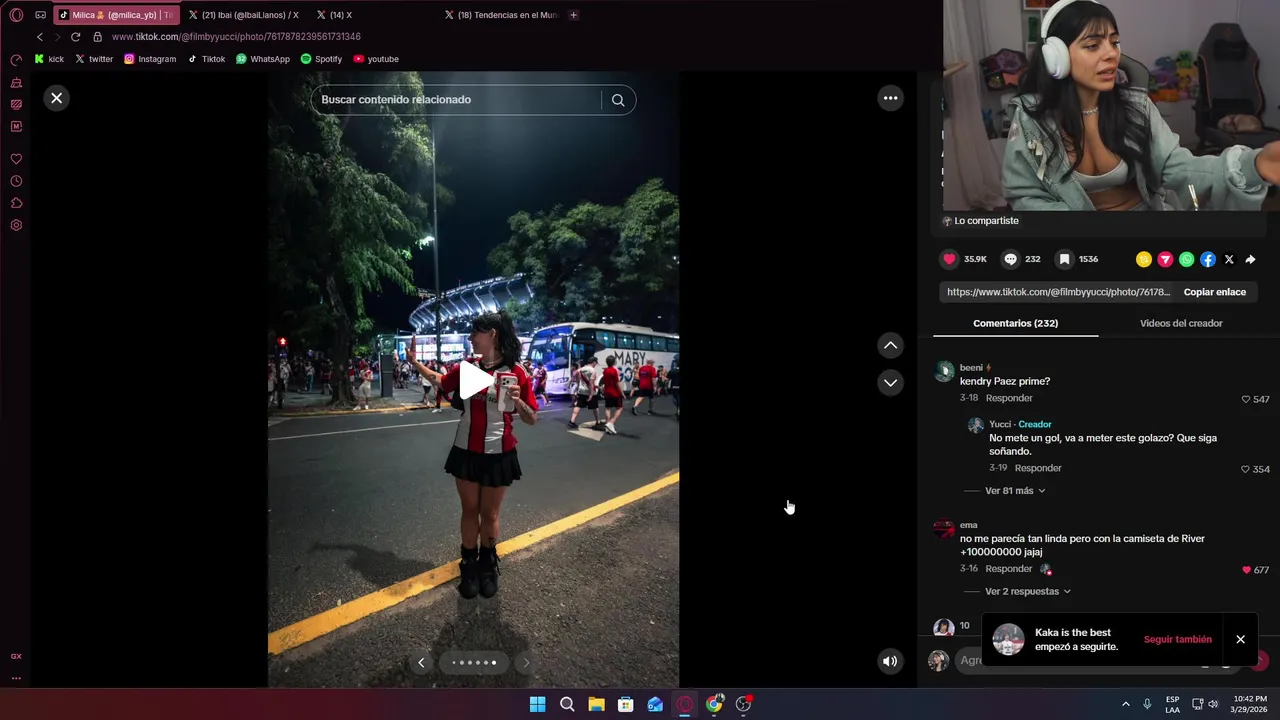1280x720 pixels.
Task: Open Windows Start menu
Action: (x=537, y=704)
